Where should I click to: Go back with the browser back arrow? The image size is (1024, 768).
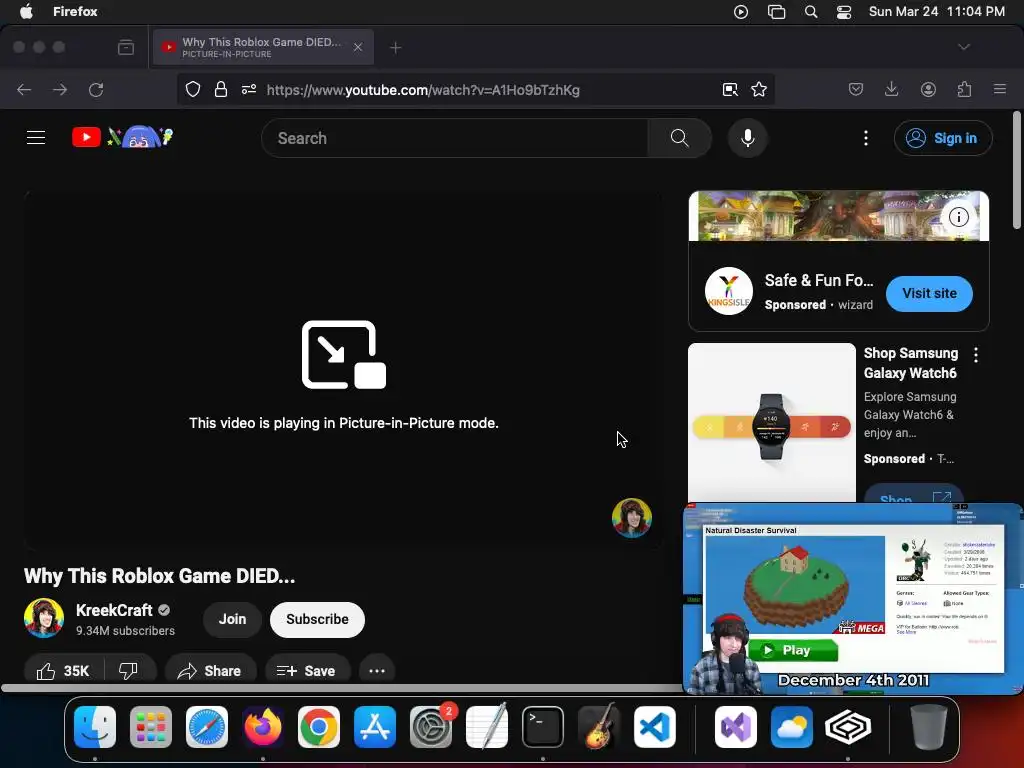coord(24,89)
